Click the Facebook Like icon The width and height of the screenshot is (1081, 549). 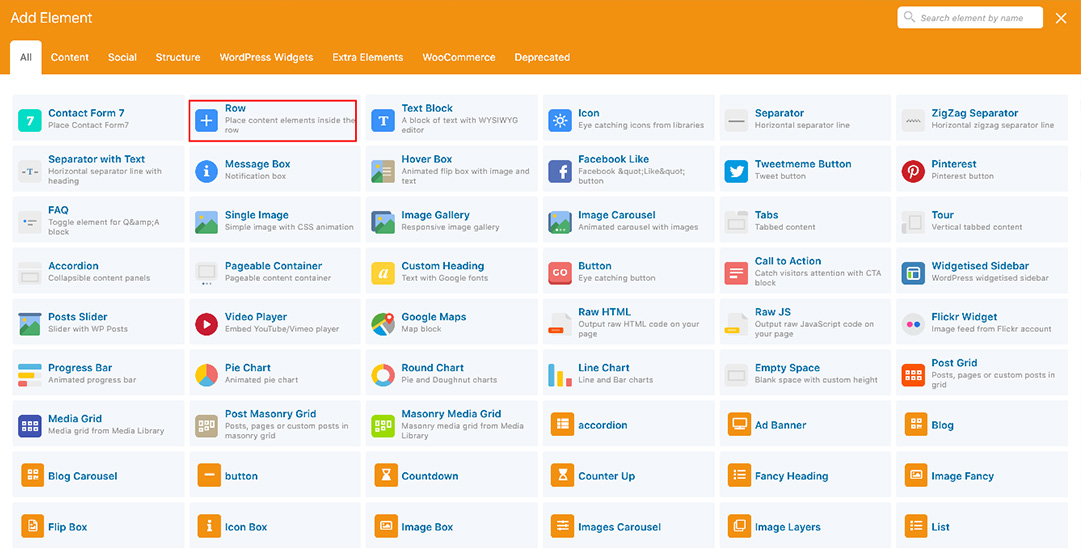click(560, 171)
